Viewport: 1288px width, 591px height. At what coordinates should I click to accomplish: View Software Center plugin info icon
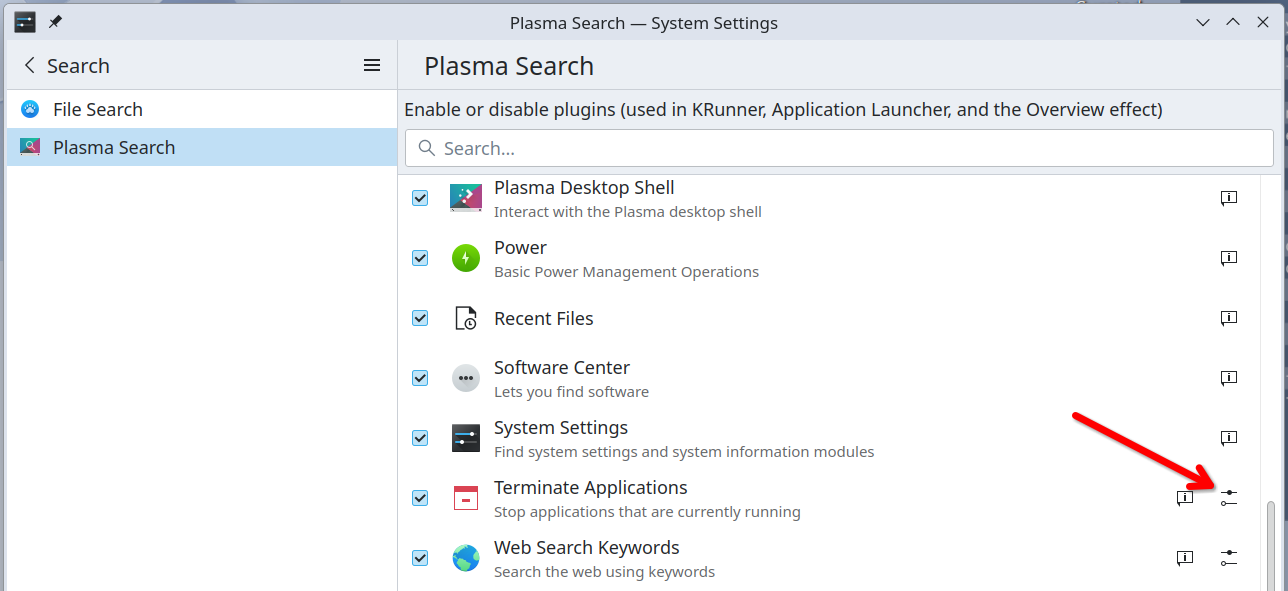[x=1229, y=378]
